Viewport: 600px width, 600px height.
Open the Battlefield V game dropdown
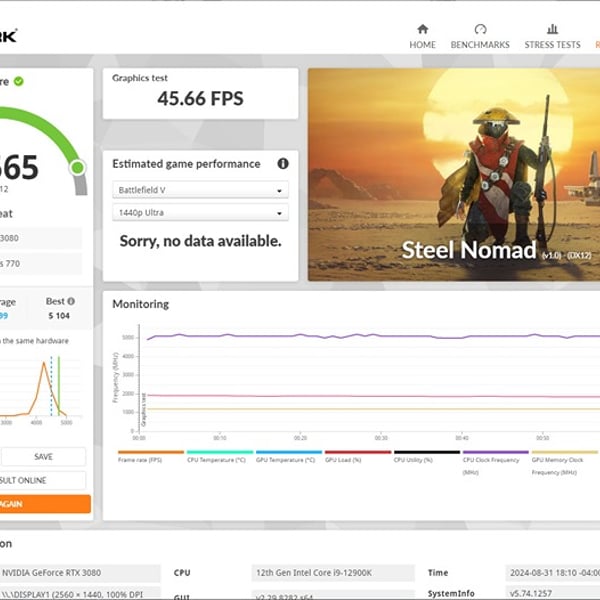tap(201, 190)
